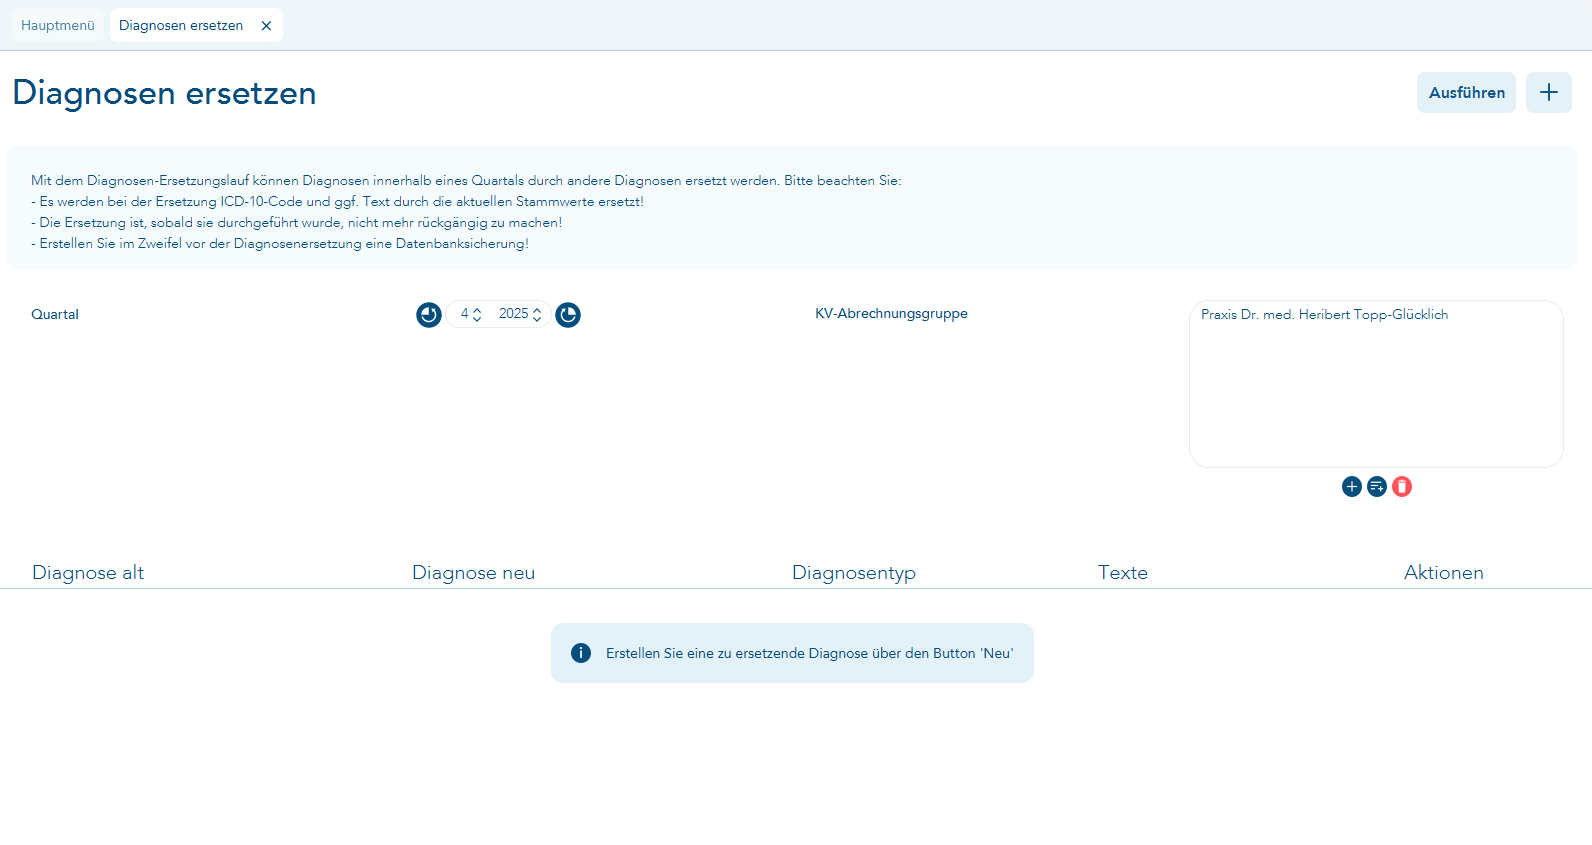Add new diagnosis with top-right plus button
This screenshot has height=845, width=1592.
pos(1548,93)
